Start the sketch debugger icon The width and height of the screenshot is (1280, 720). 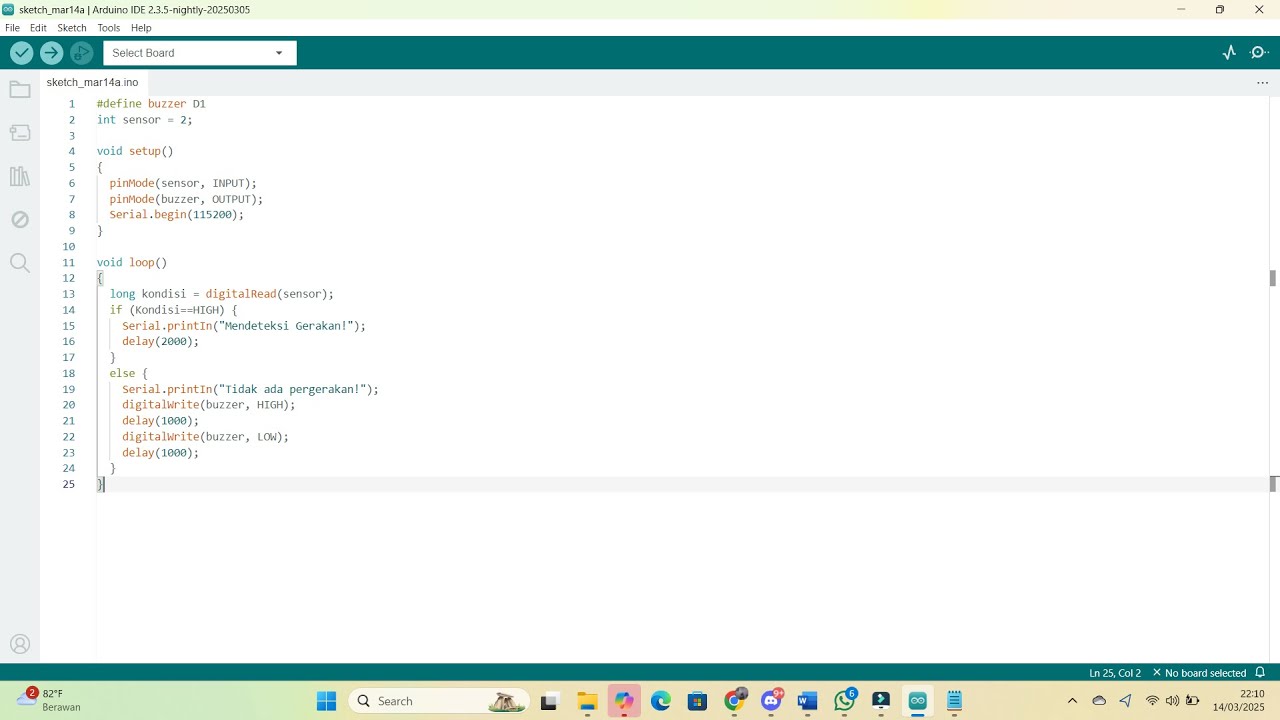click(x=82, y=53)
